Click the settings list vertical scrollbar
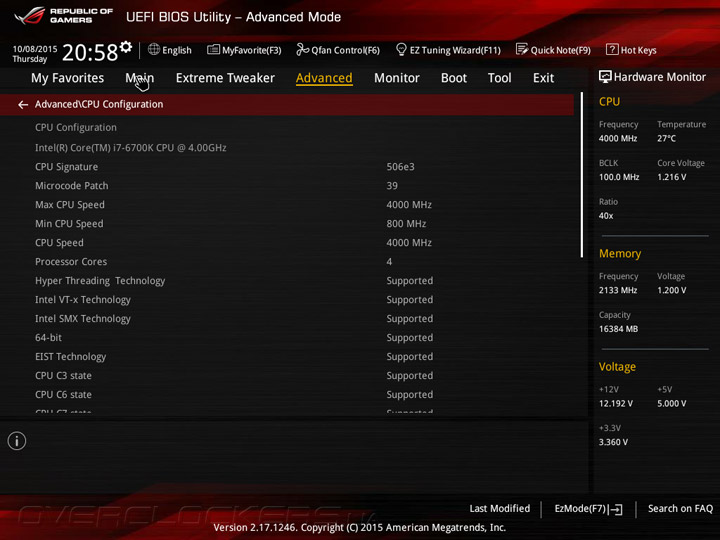The height and width of the screenshot is (540, 720). 582,174
